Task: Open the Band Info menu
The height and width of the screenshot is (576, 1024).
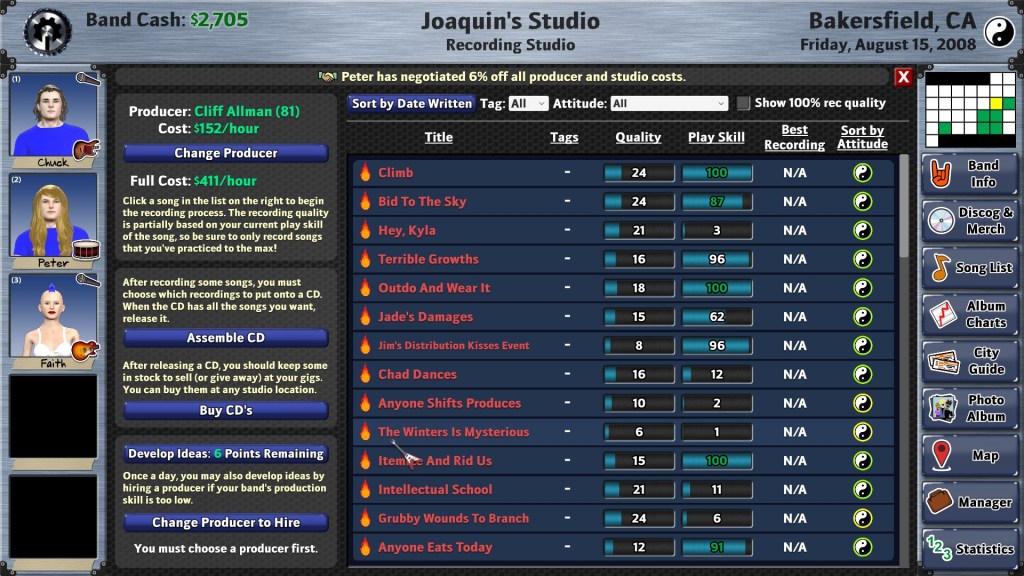Action: click(x=970, y=174)
